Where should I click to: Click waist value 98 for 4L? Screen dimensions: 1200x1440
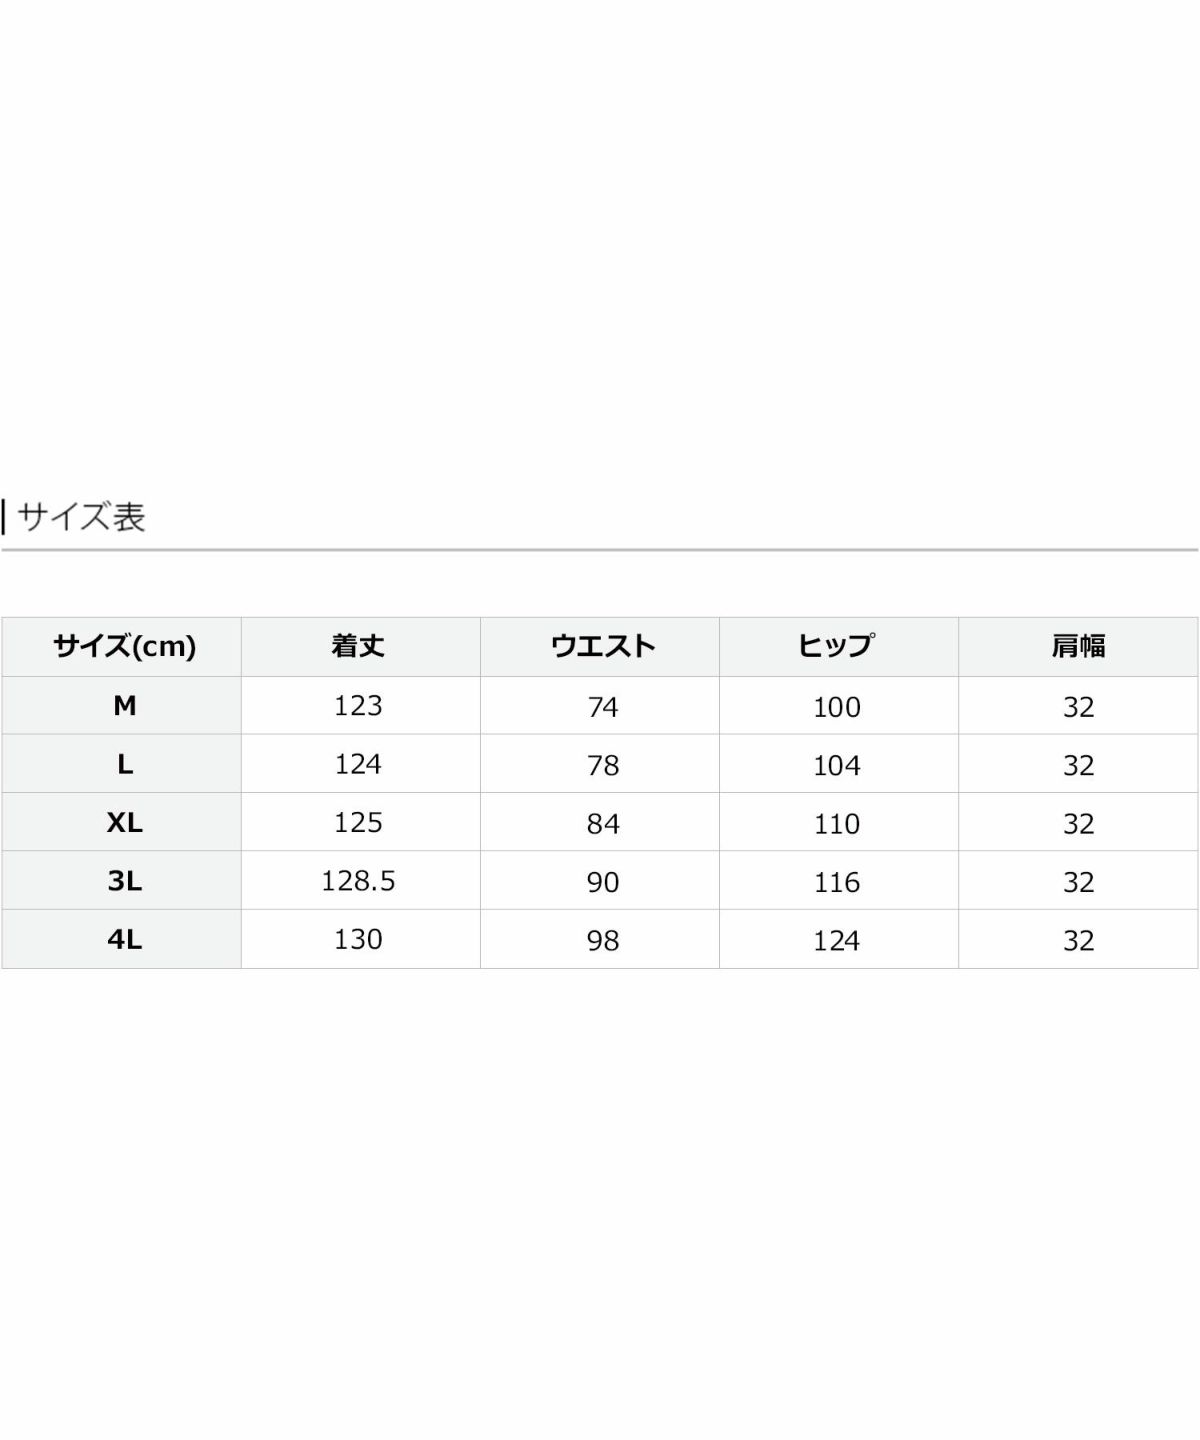click(602, 940)
